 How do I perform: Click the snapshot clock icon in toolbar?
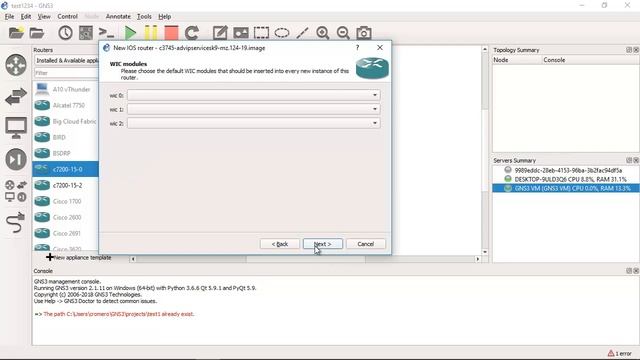click(x=65, y=33)
